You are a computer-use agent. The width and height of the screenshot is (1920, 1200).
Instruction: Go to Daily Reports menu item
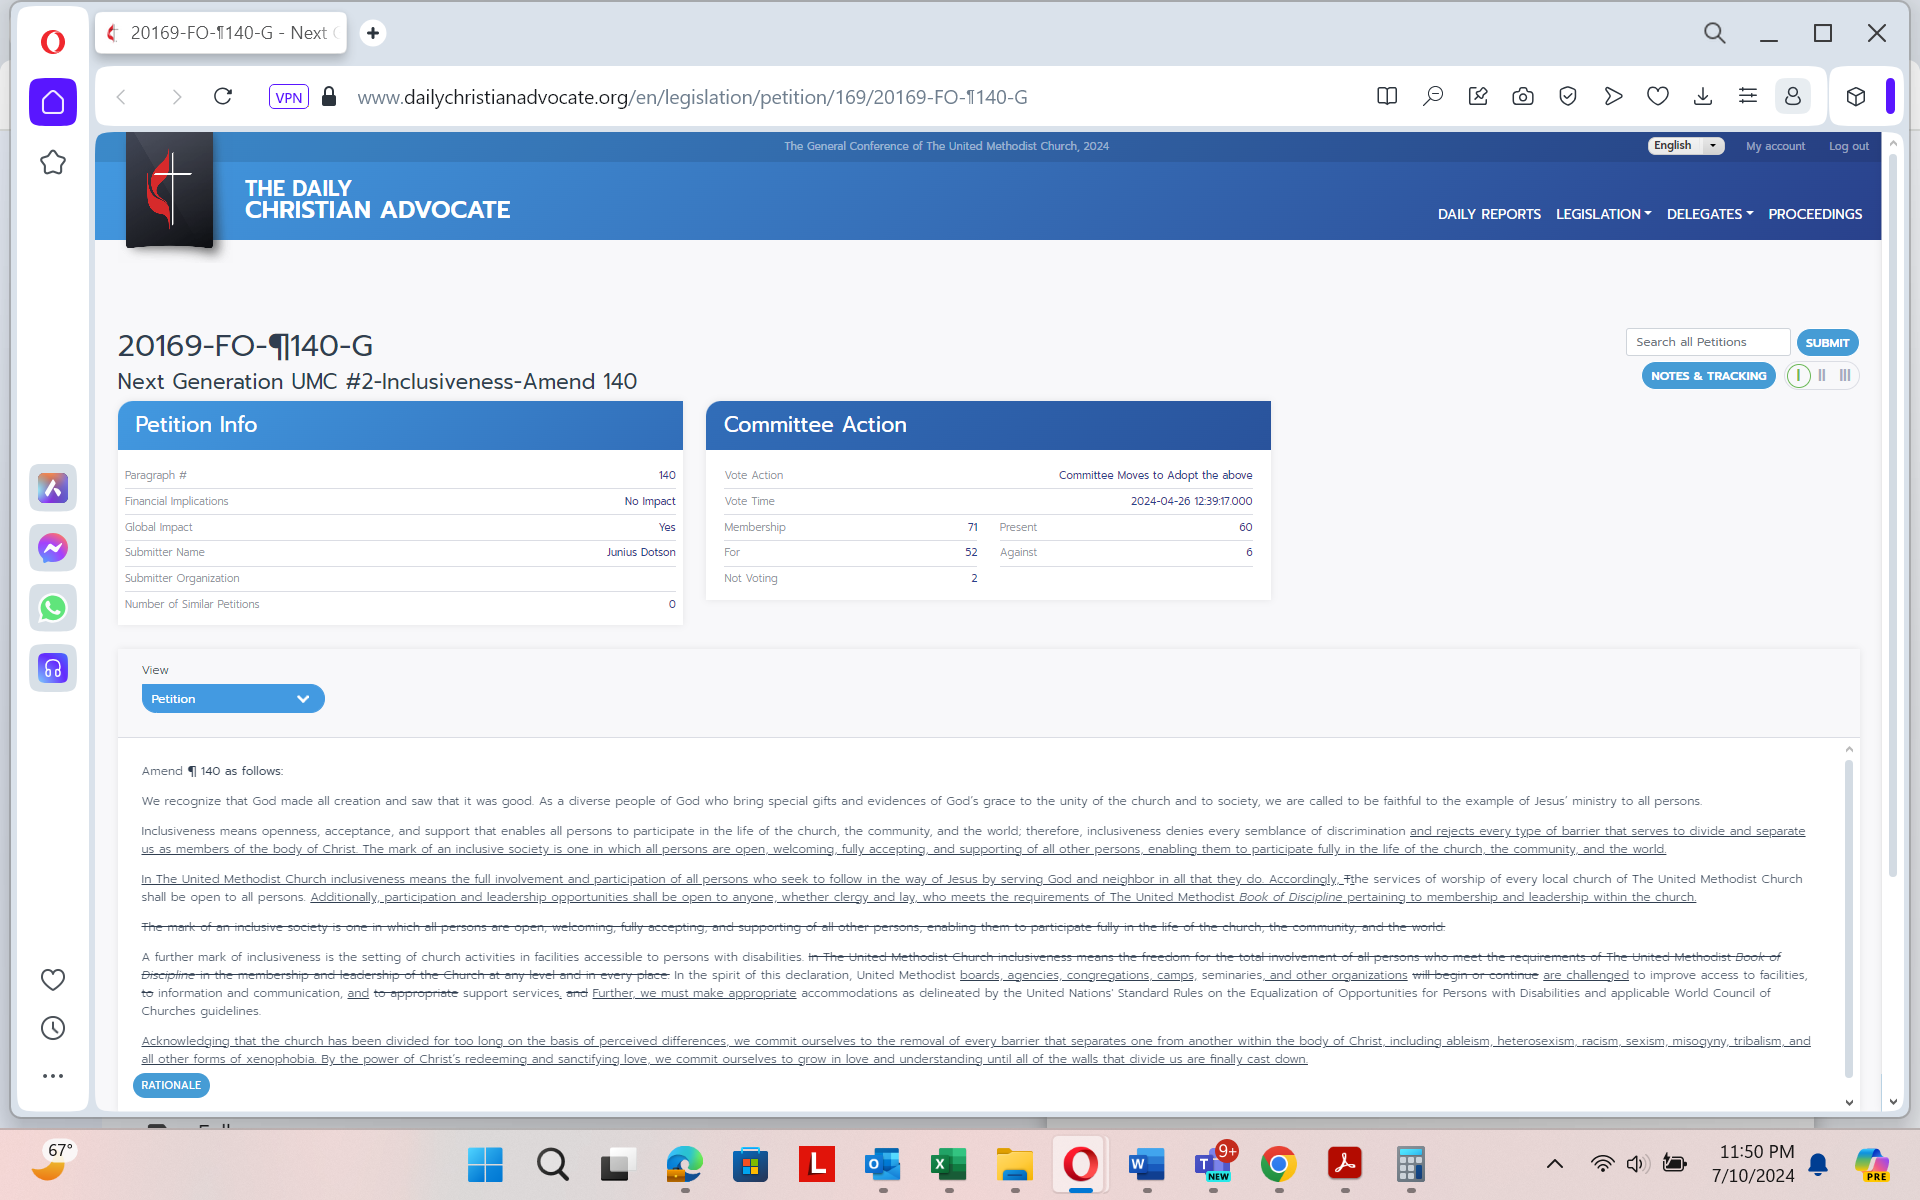coord(1488,214)
